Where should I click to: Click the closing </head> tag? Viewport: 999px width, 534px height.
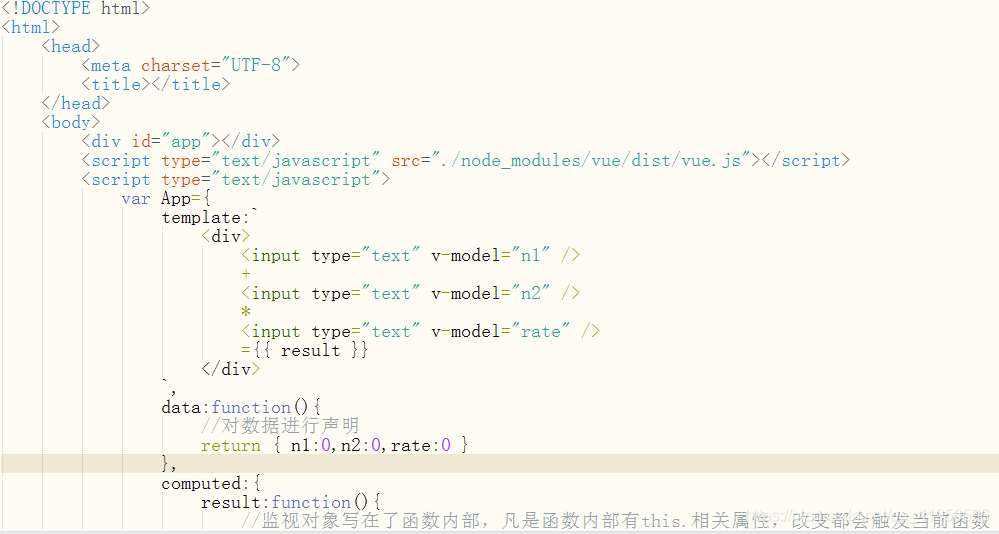tap(76, 103)
